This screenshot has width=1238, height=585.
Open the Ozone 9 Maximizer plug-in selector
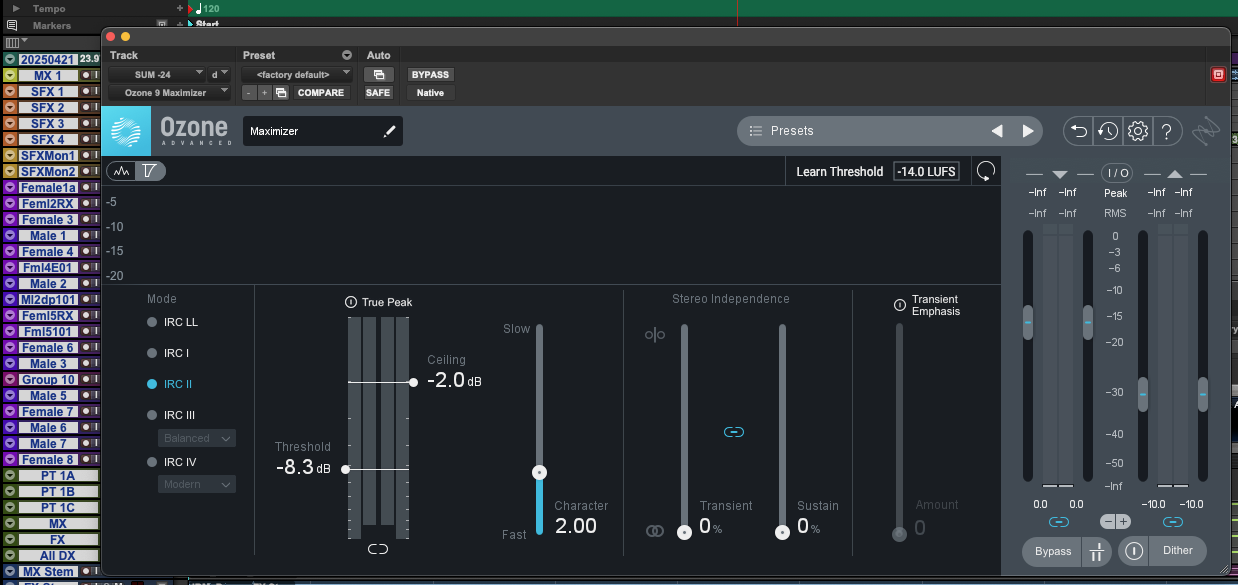pyautogui.click(x=169, y=92)
